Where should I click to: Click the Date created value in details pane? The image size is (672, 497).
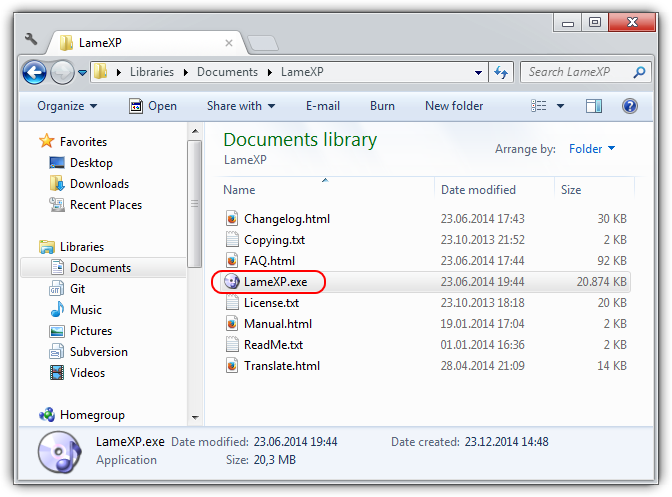pyautogui.click(x=507, y=442)
